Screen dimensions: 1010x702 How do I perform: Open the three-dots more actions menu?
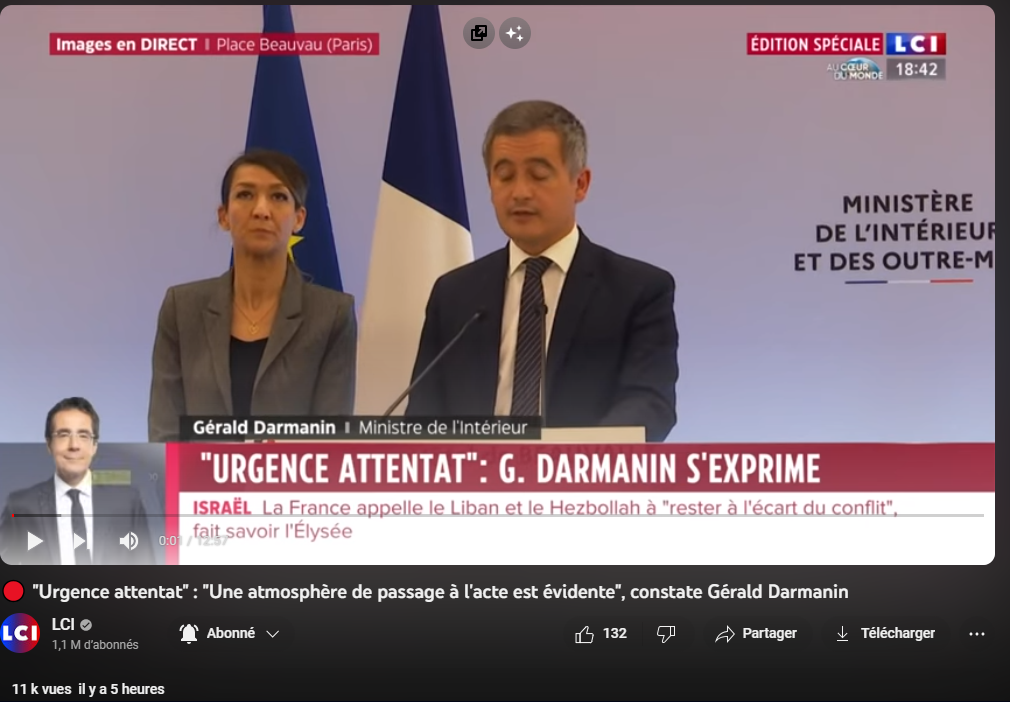pos(977,634)
